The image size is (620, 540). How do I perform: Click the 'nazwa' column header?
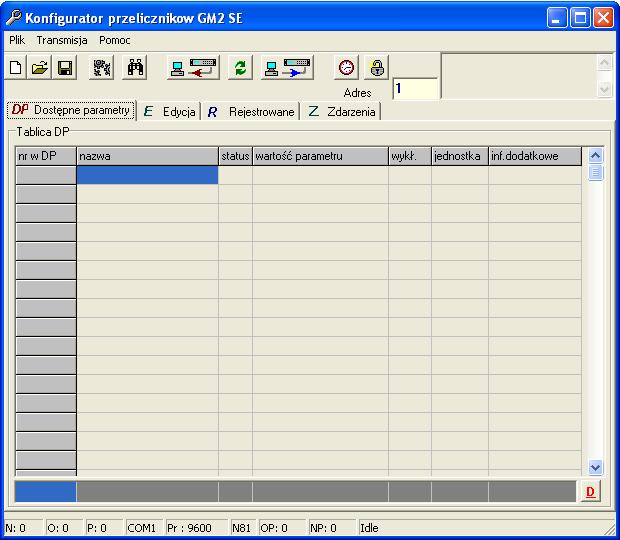pos(147,156)
